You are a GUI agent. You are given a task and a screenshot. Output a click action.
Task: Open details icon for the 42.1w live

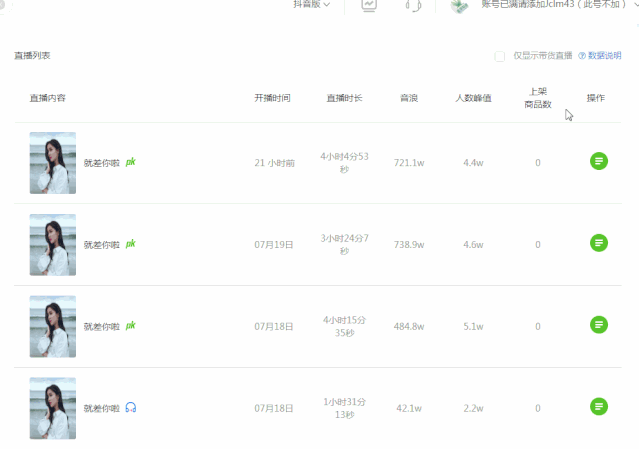pyautogui.click(x=599, y=407)
